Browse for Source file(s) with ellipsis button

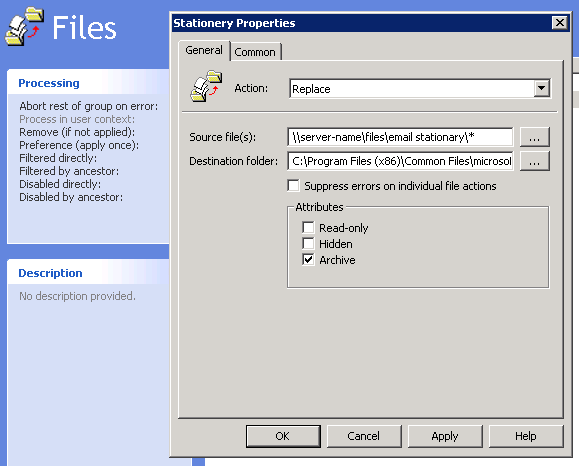click(534, 137)
